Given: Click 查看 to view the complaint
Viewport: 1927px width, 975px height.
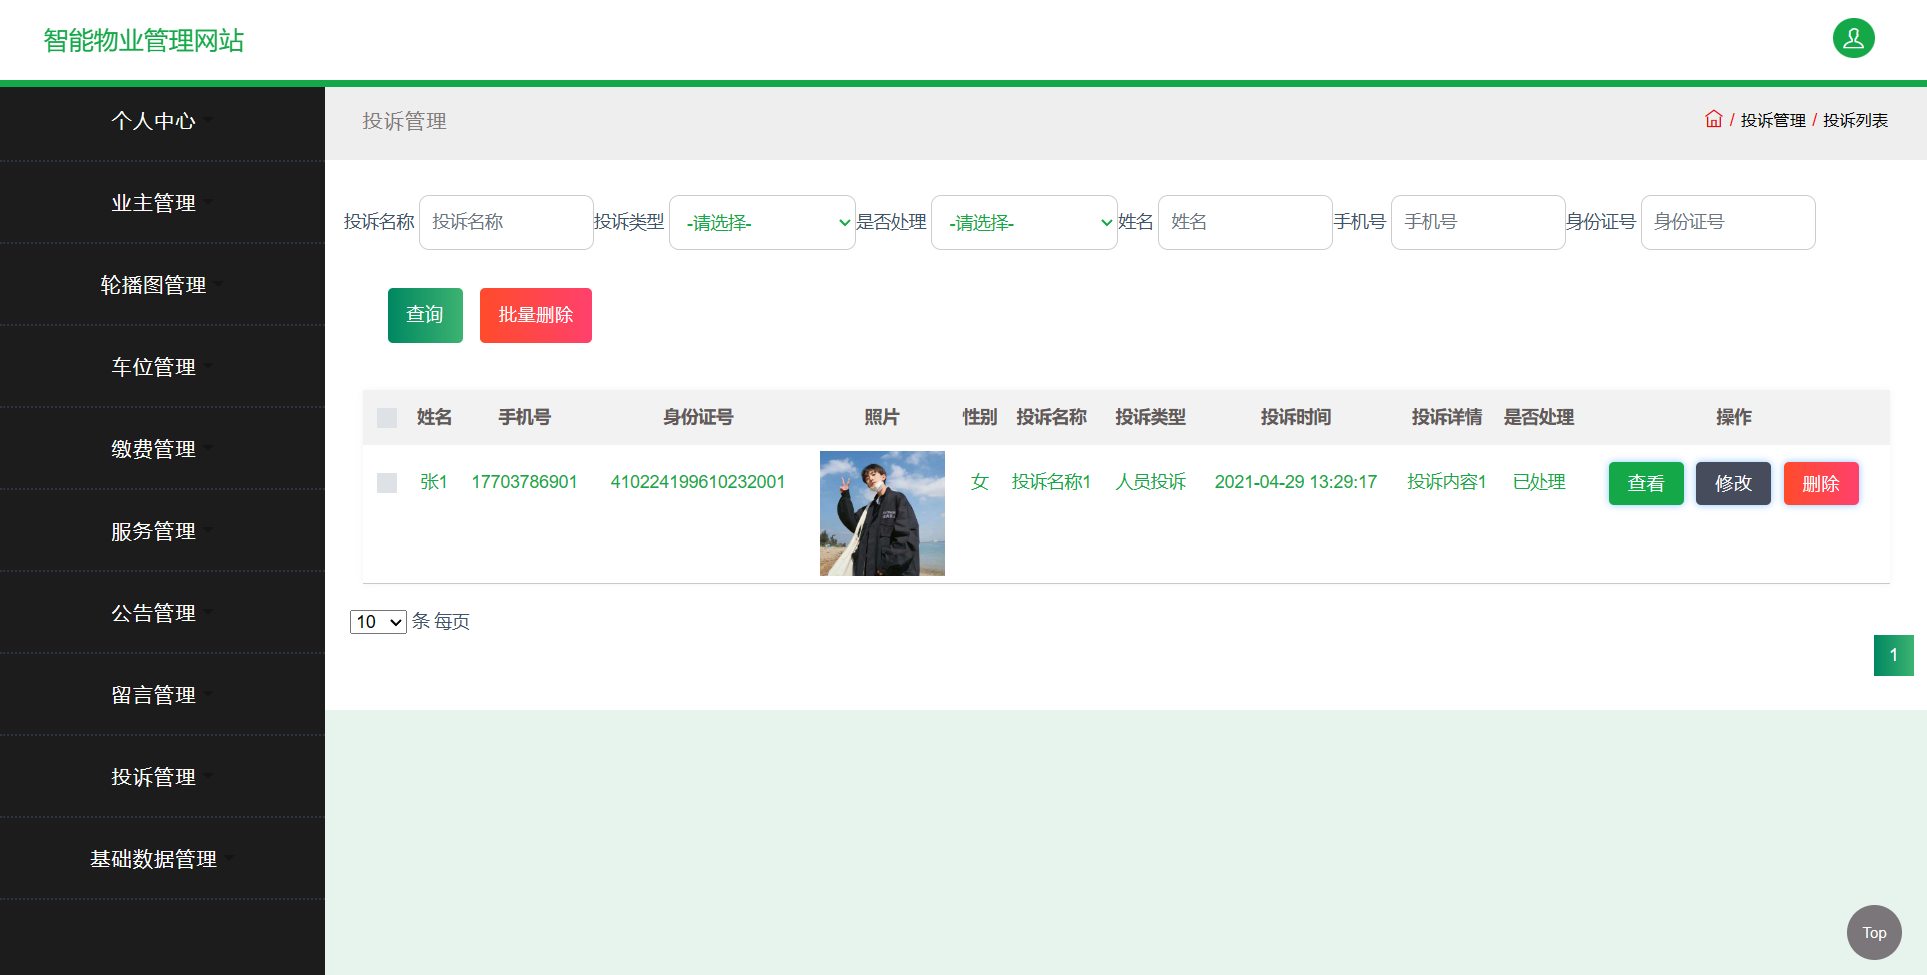Looking at the screenshot, I should [x=1645, y=483].
